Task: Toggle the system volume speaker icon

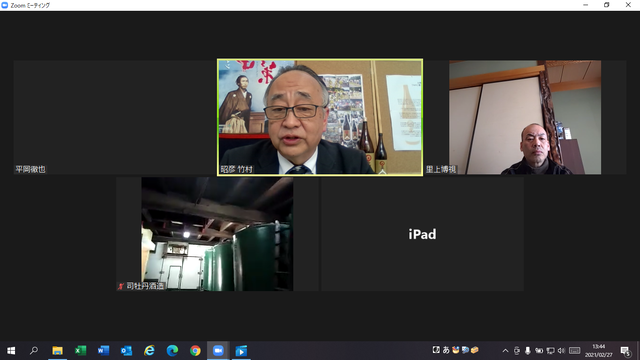Action: (561, 351)
